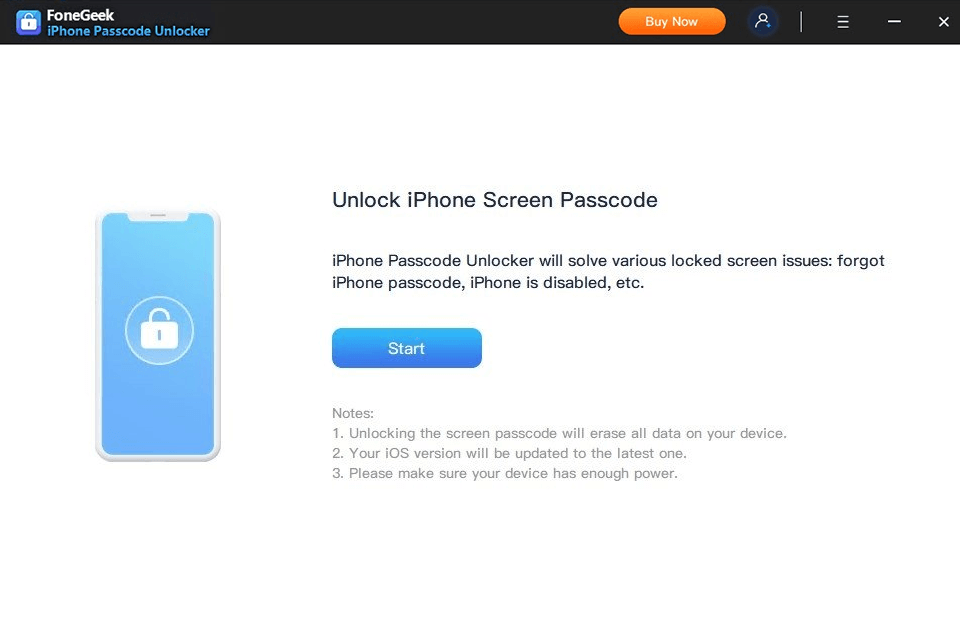Viewport: 960px width, 640px height.
Task: Click the Notes: label
Action: (353, 413)
